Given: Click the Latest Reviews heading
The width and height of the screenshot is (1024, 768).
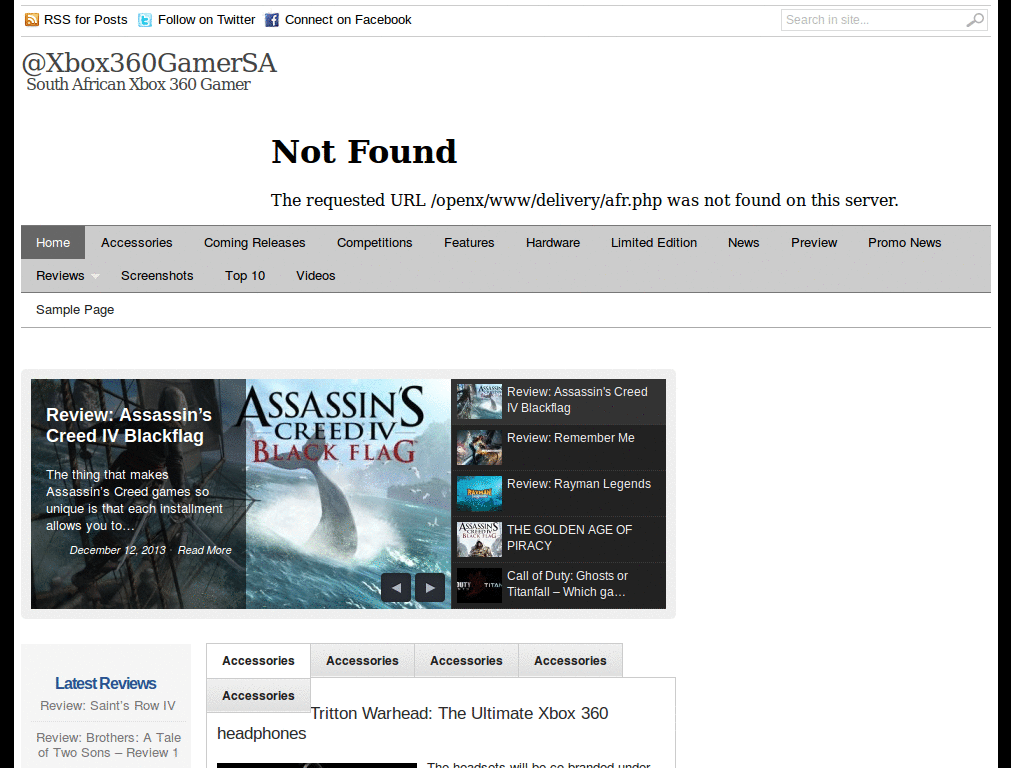Looking at the screenshot, I should (x=106, y=683).
